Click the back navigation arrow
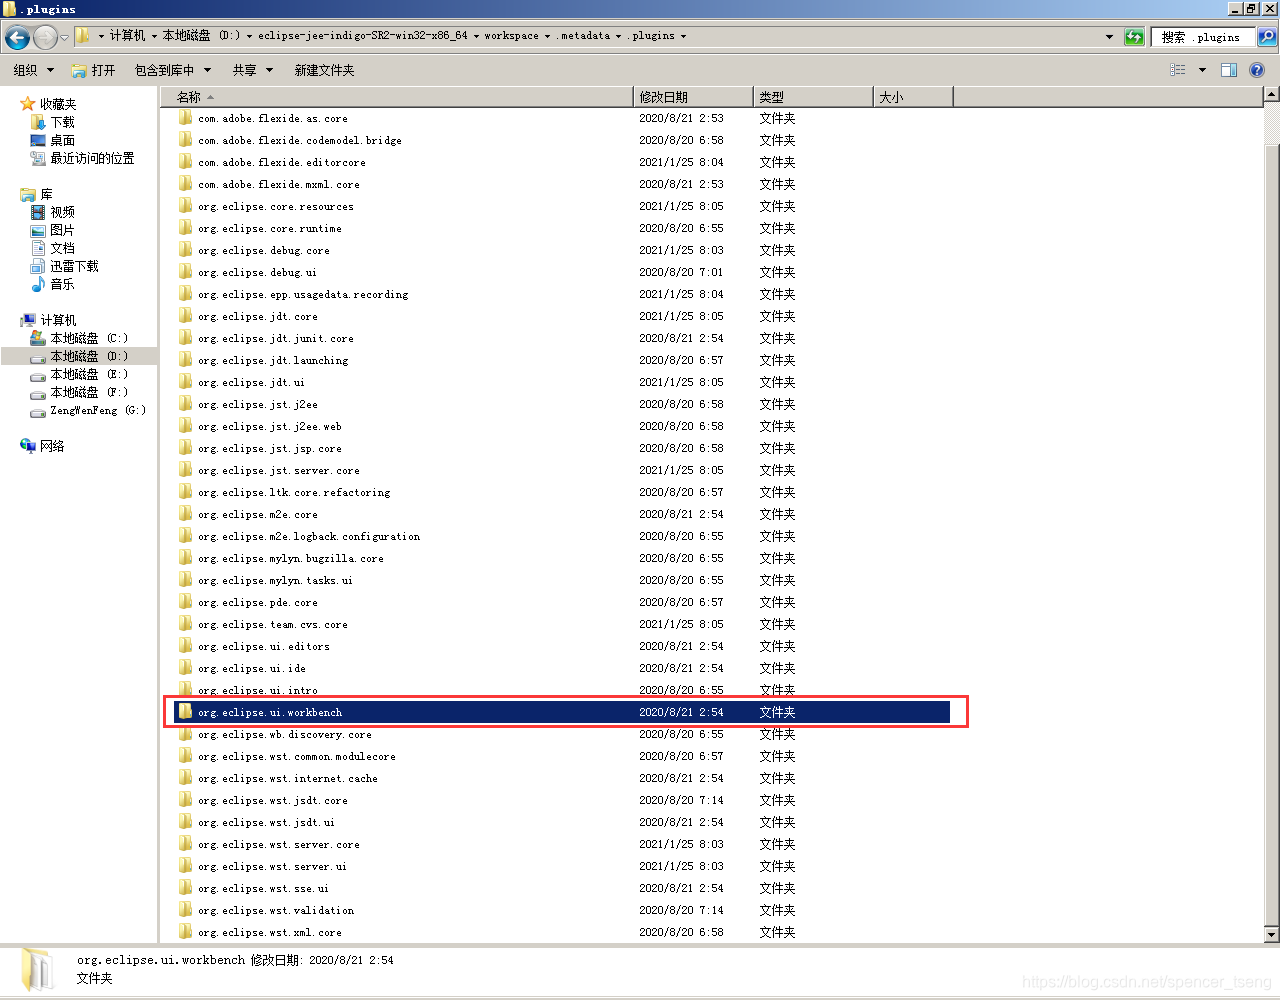This screenshot has height=1000, width=1280. [x=17, y=37]
